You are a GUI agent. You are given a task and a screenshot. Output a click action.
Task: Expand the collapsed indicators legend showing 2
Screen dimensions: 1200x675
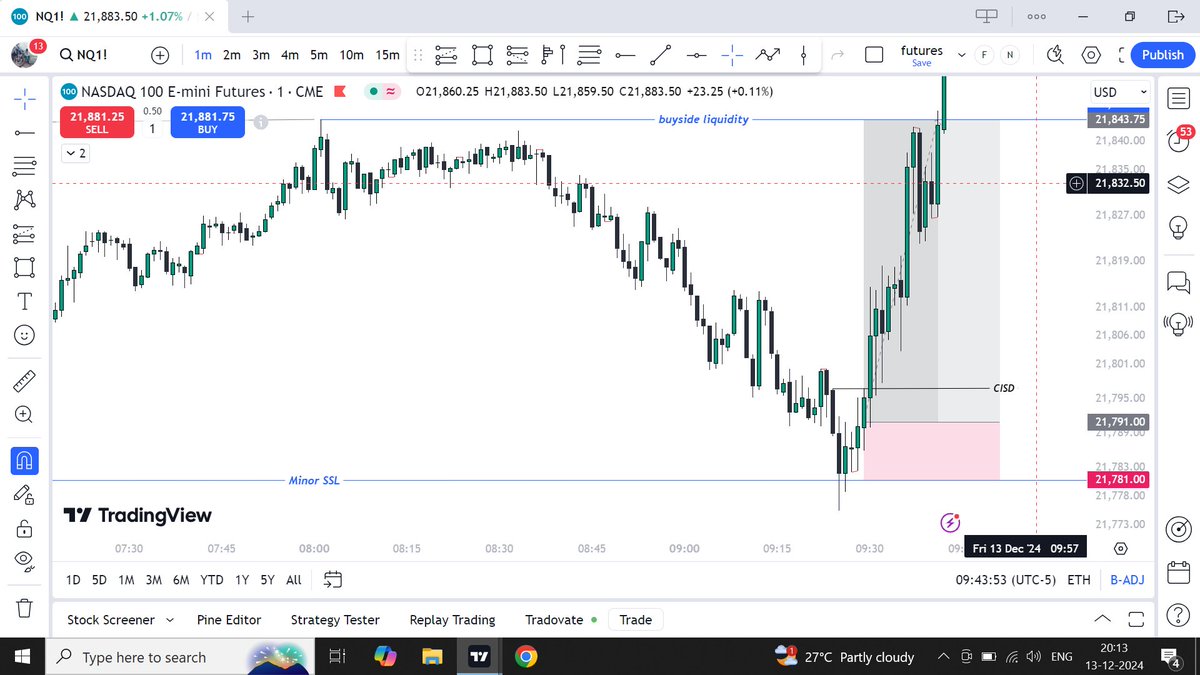pos(75,153)
